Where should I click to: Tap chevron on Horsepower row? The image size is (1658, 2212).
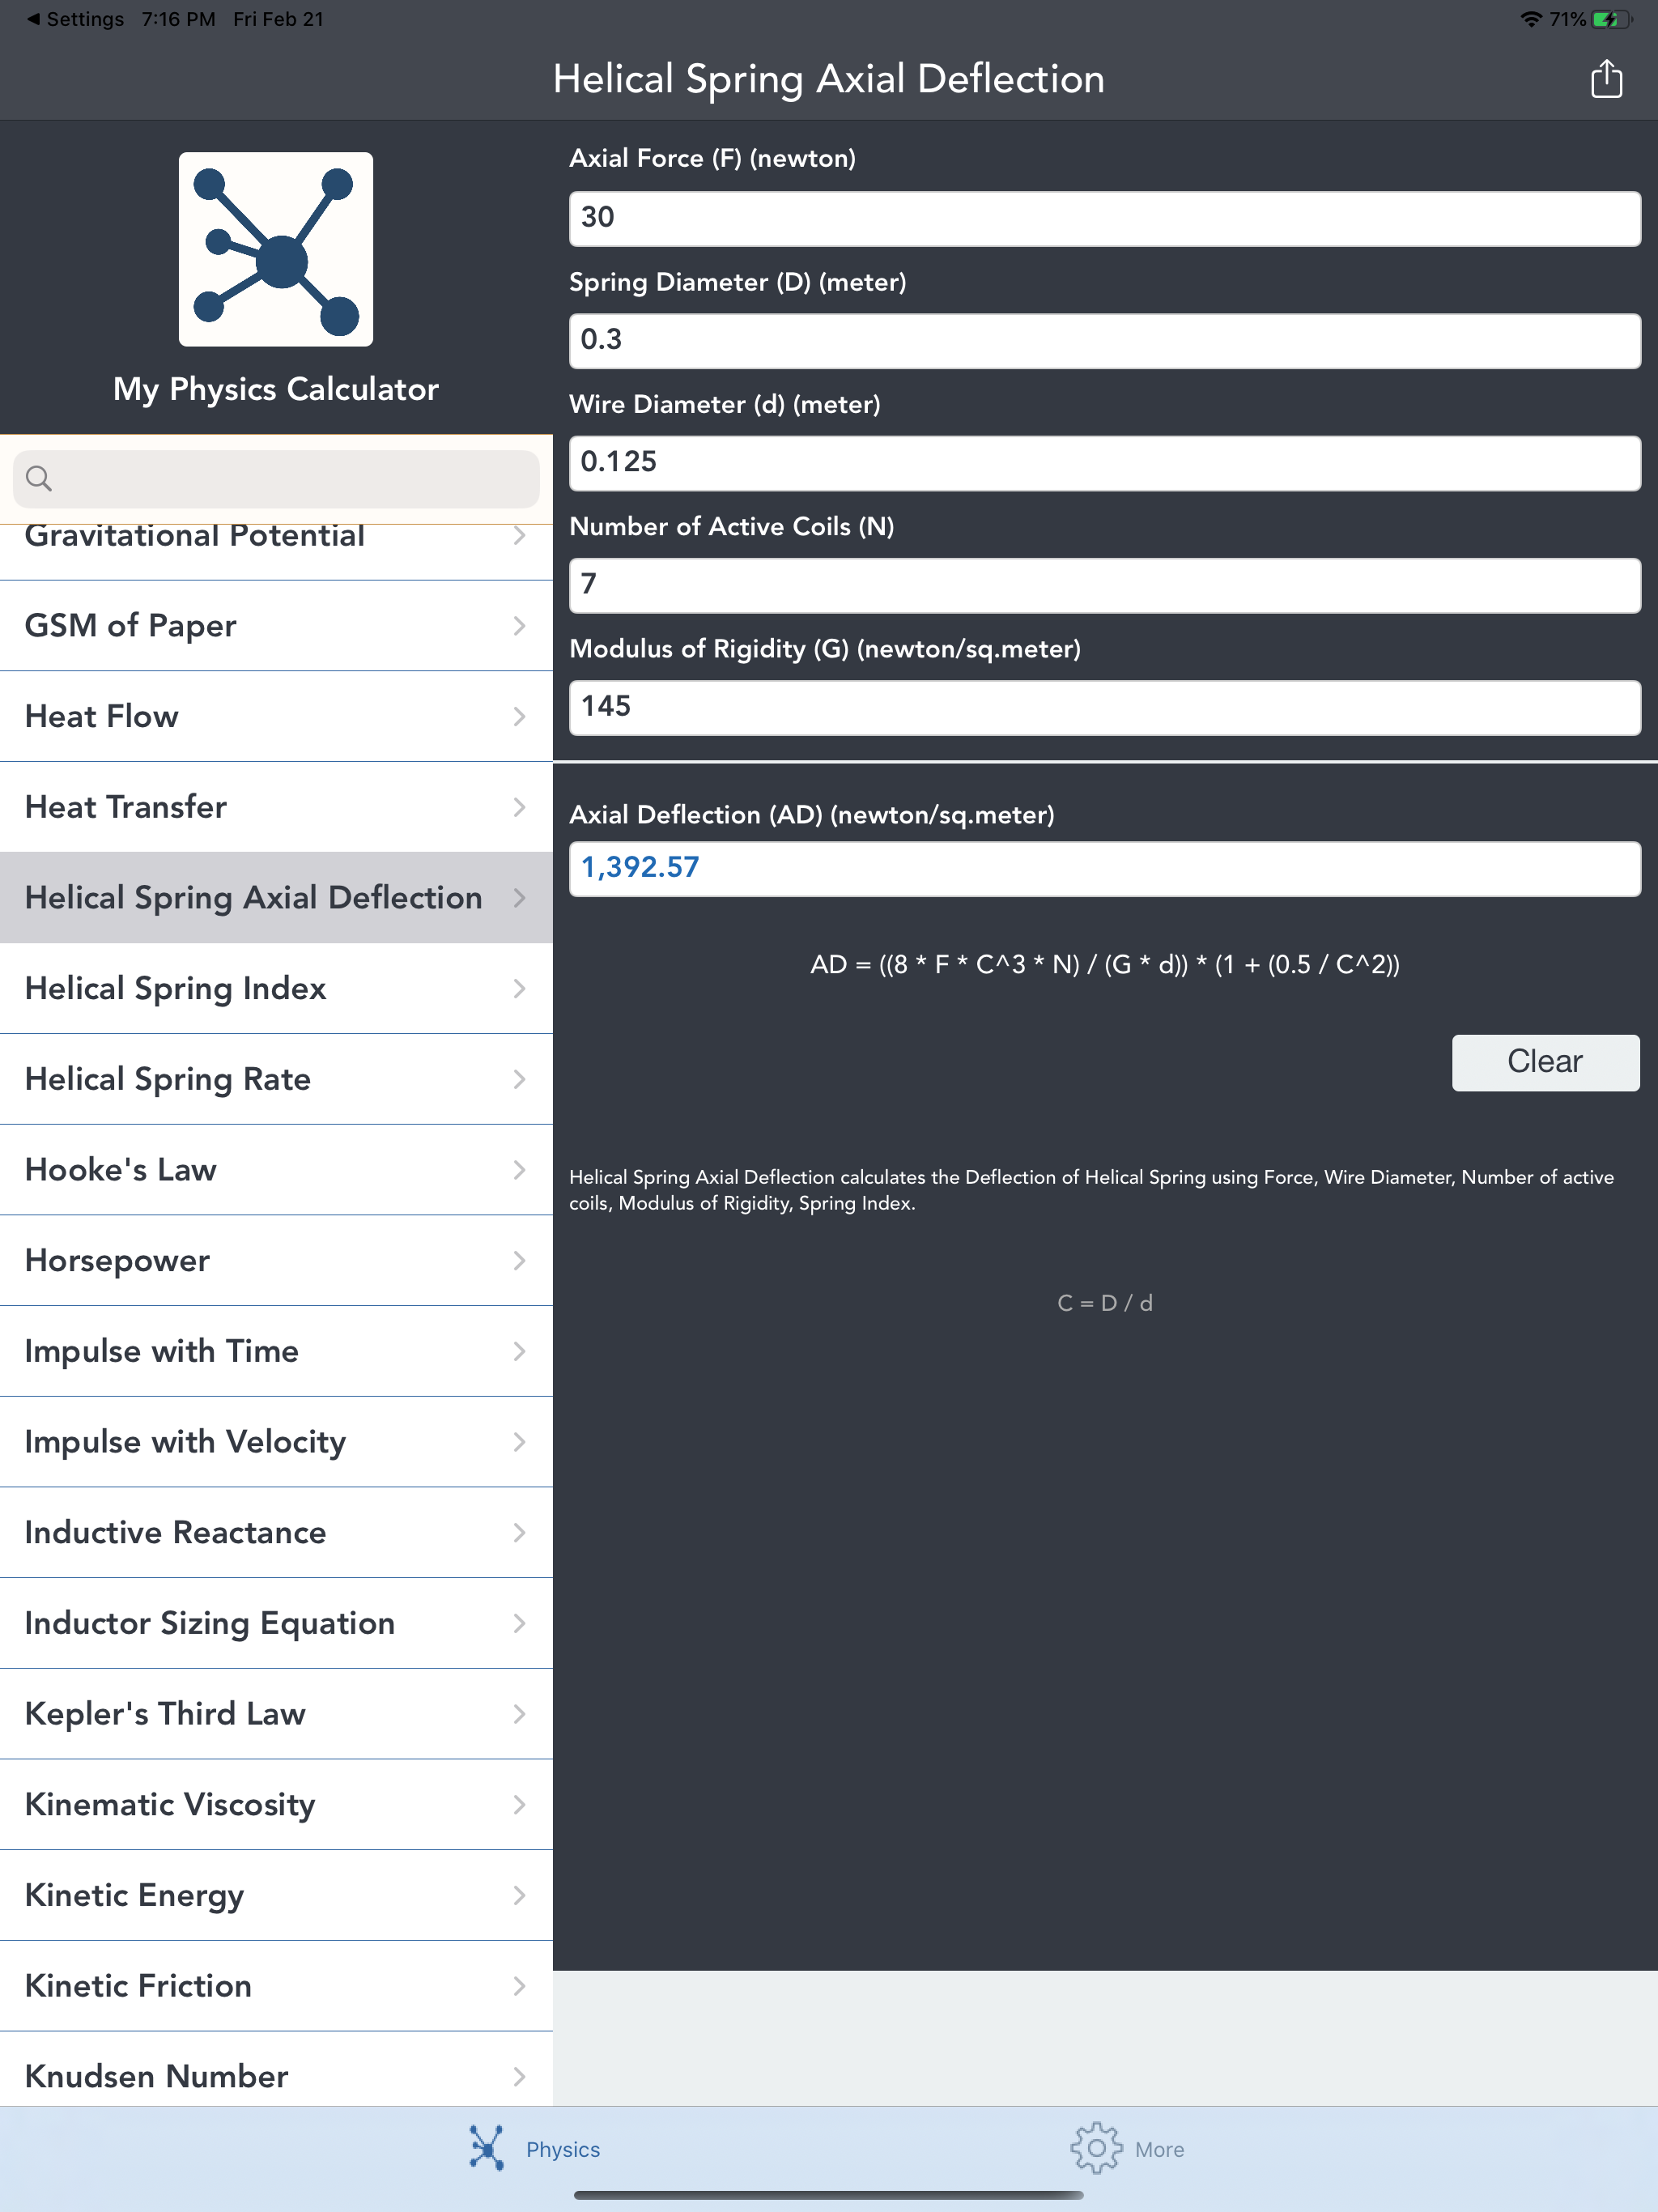coord(519,1260)
